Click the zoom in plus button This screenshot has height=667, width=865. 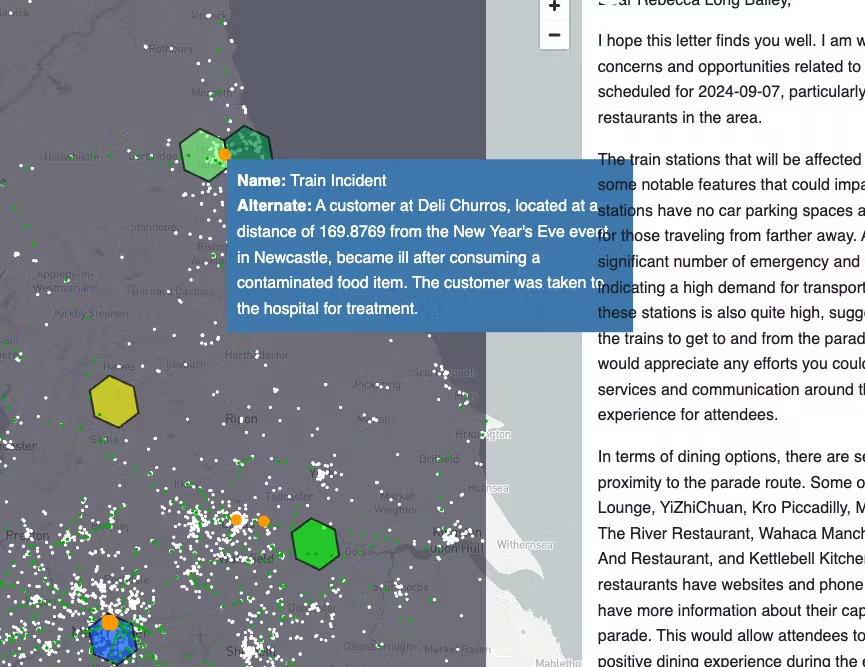point(554,8)
